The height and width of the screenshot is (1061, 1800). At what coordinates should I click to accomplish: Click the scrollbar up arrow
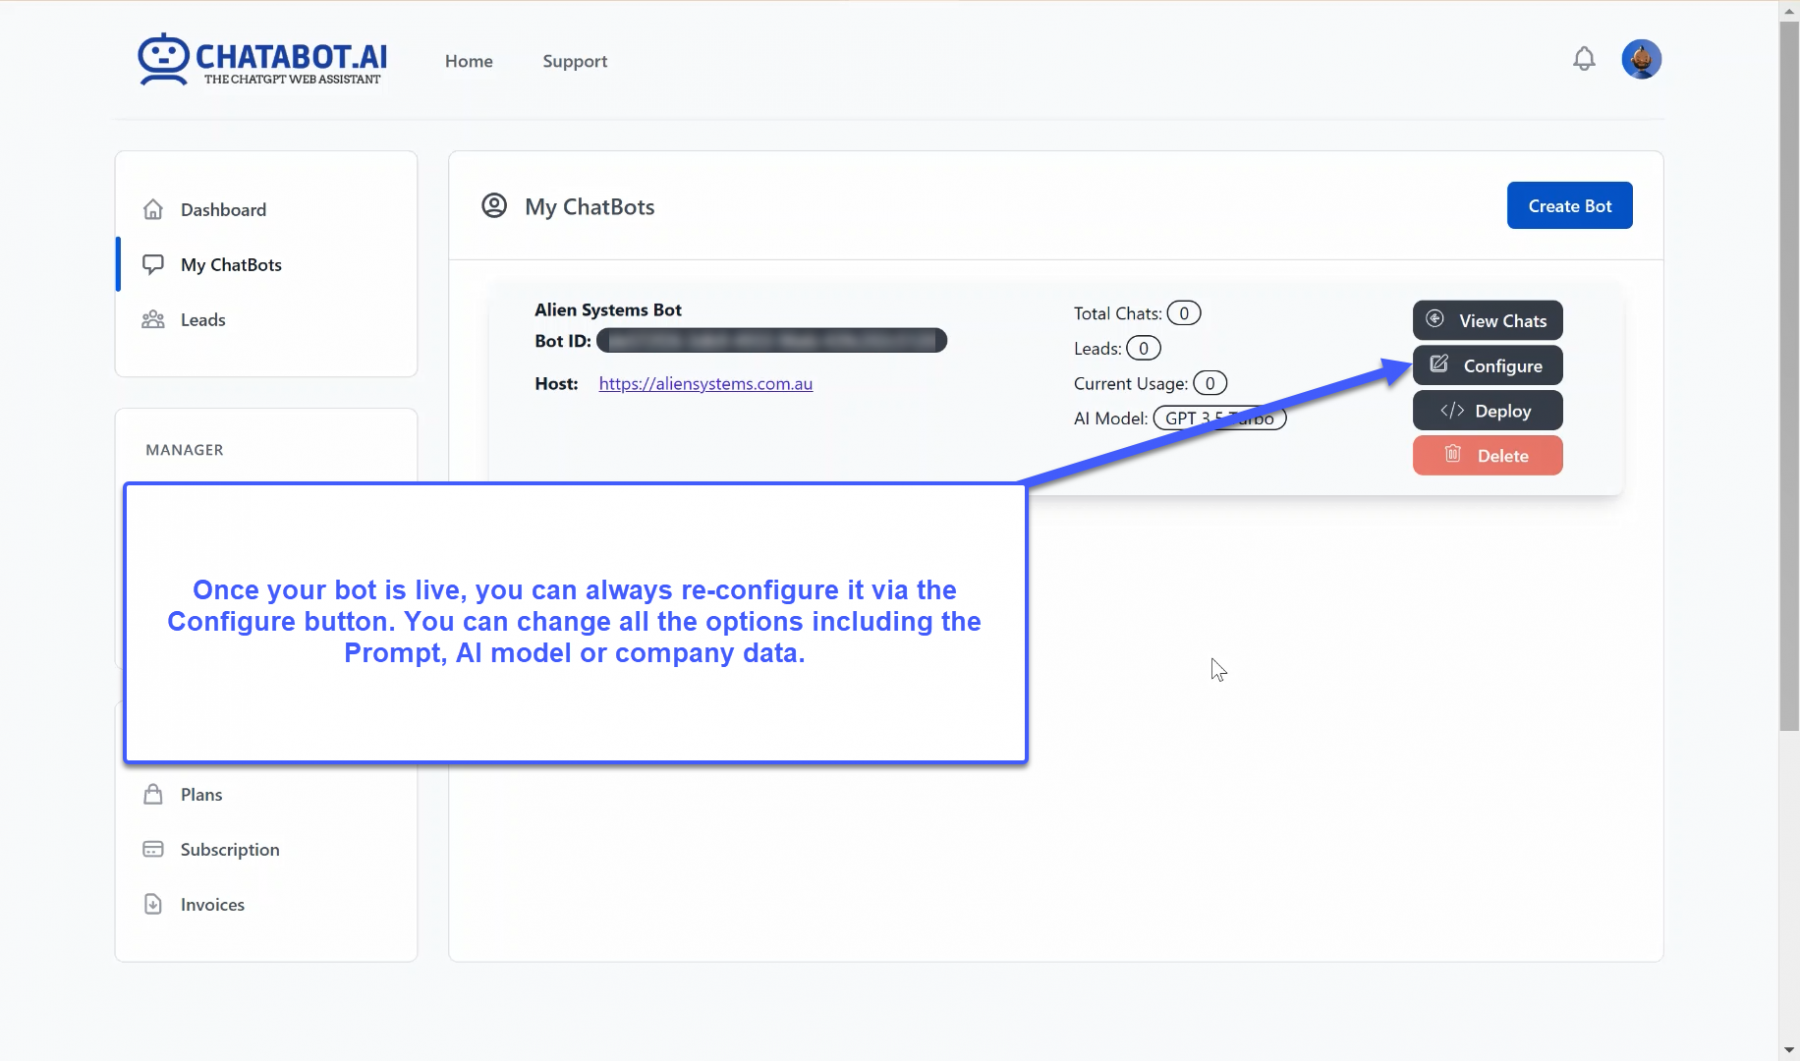click(x=1789, y=10)
